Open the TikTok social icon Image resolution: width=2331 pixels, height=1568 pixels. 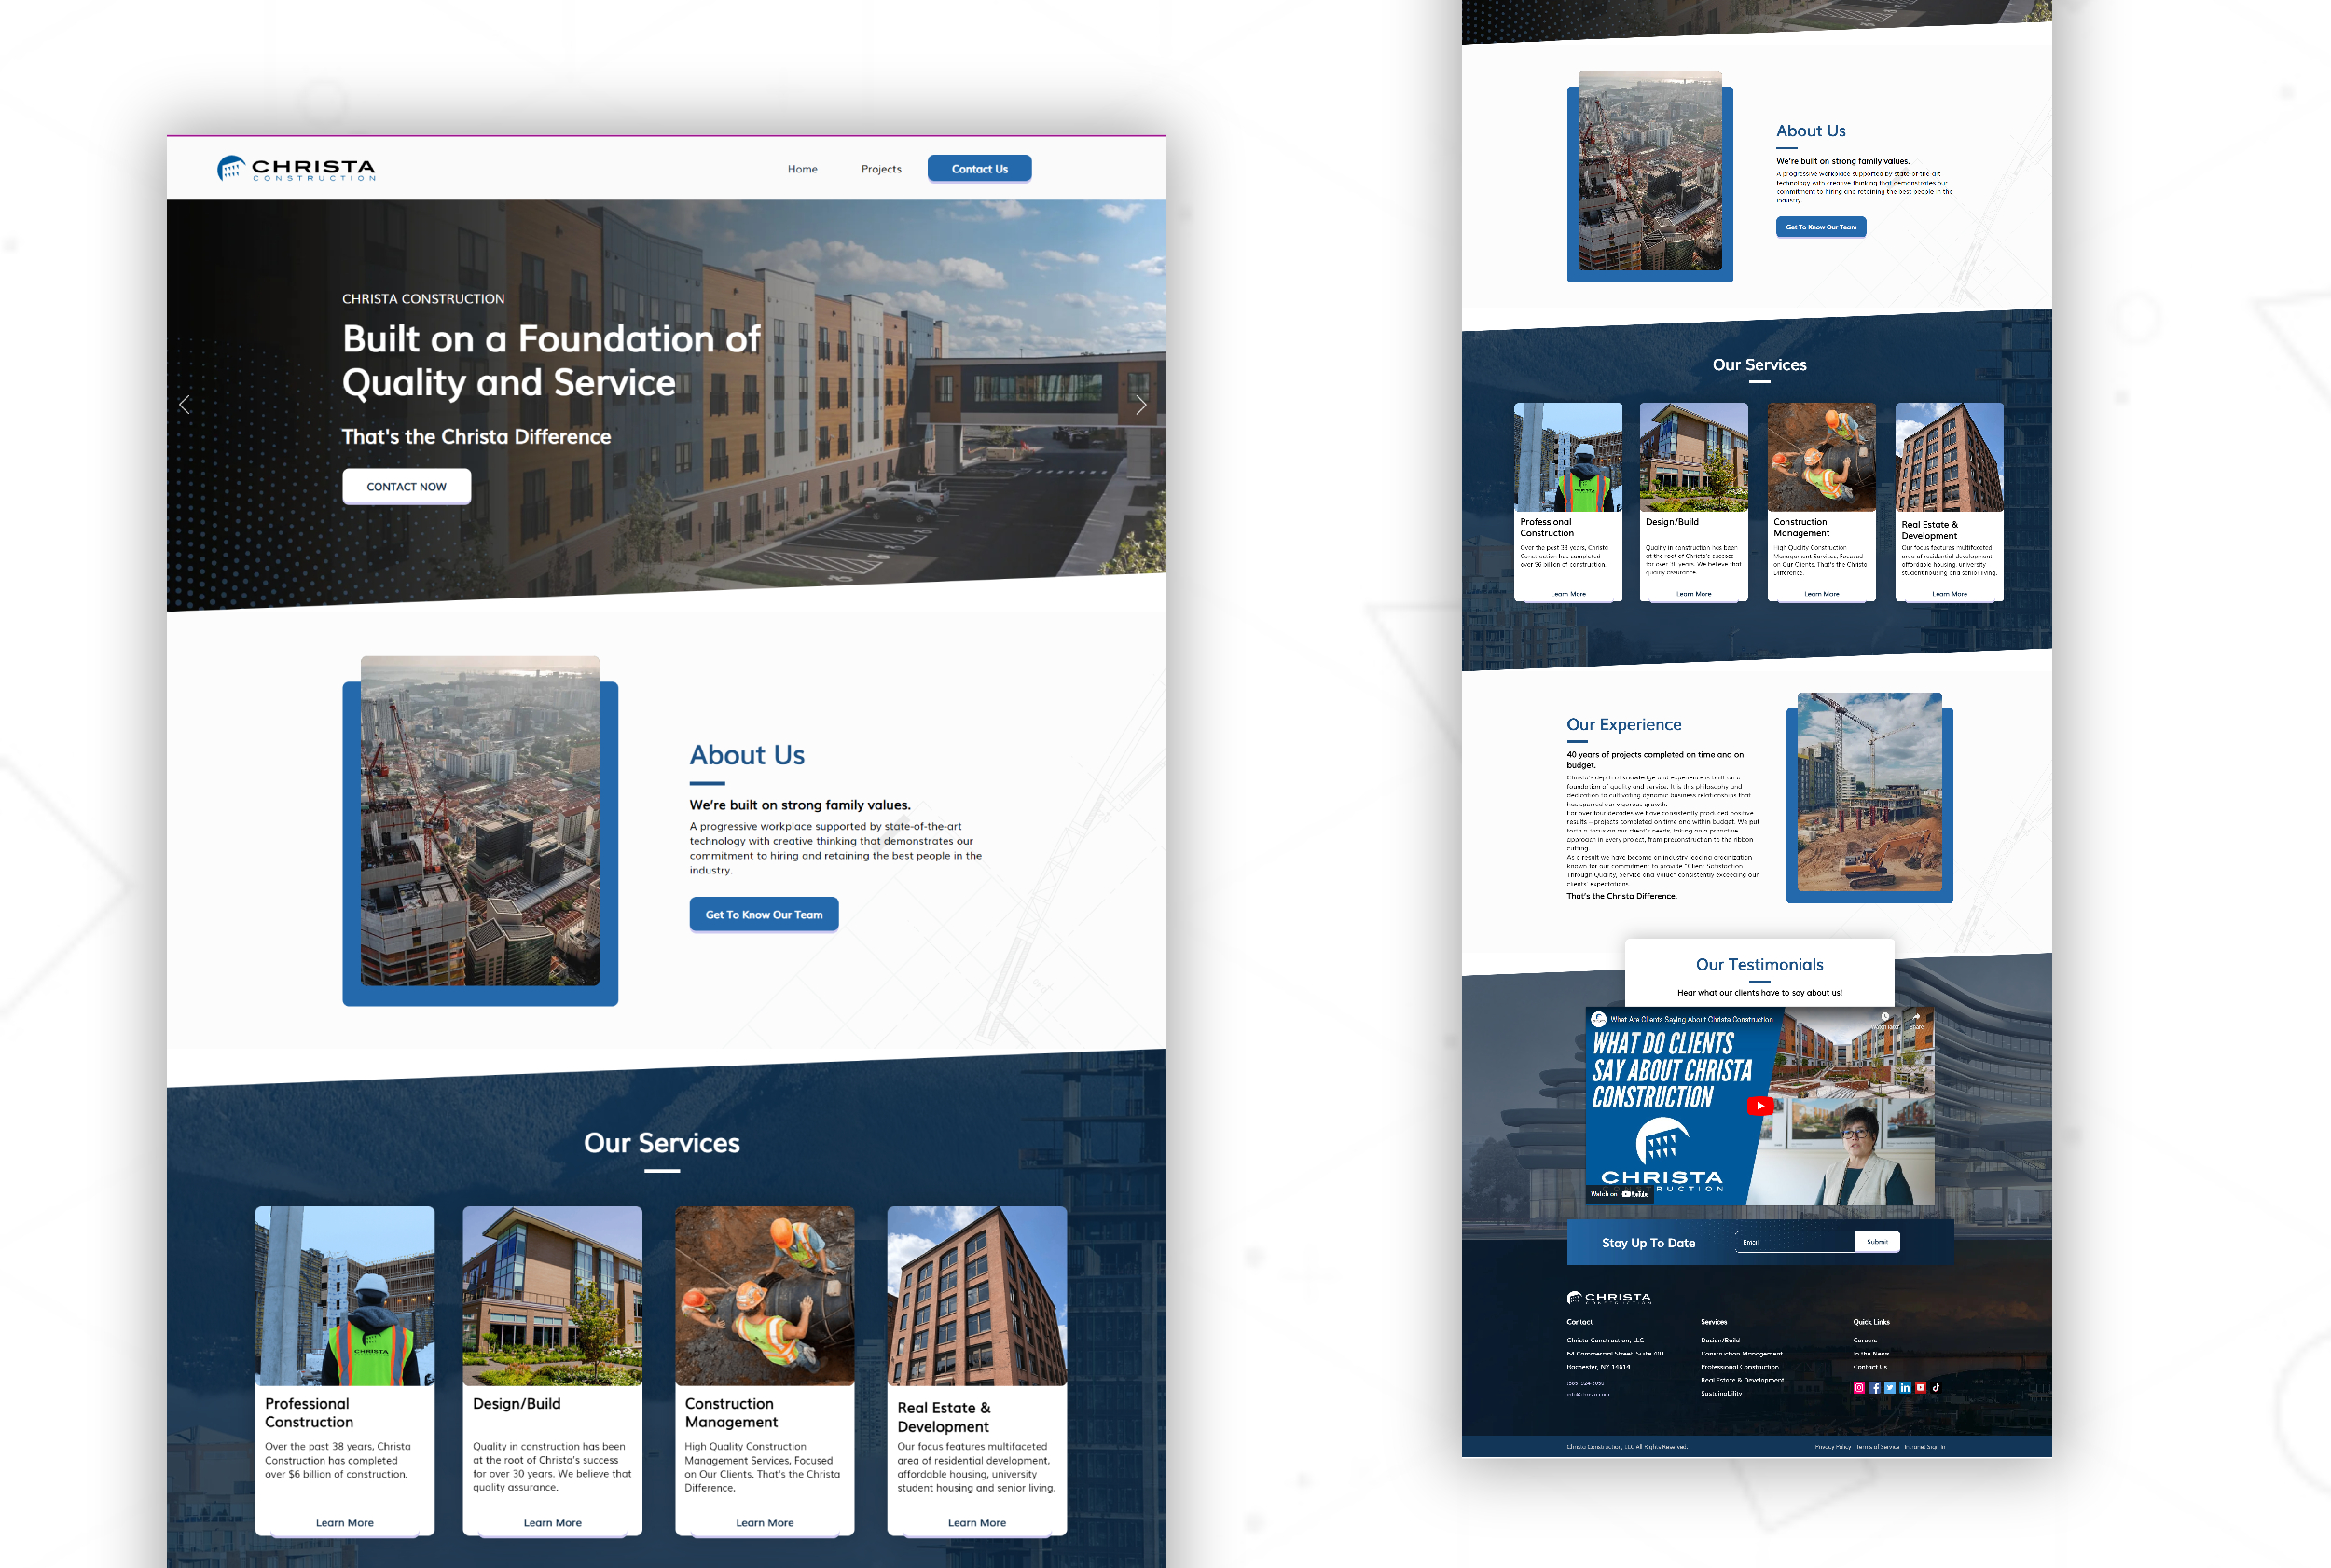pyautogui.click(x=1936, y=1387)
